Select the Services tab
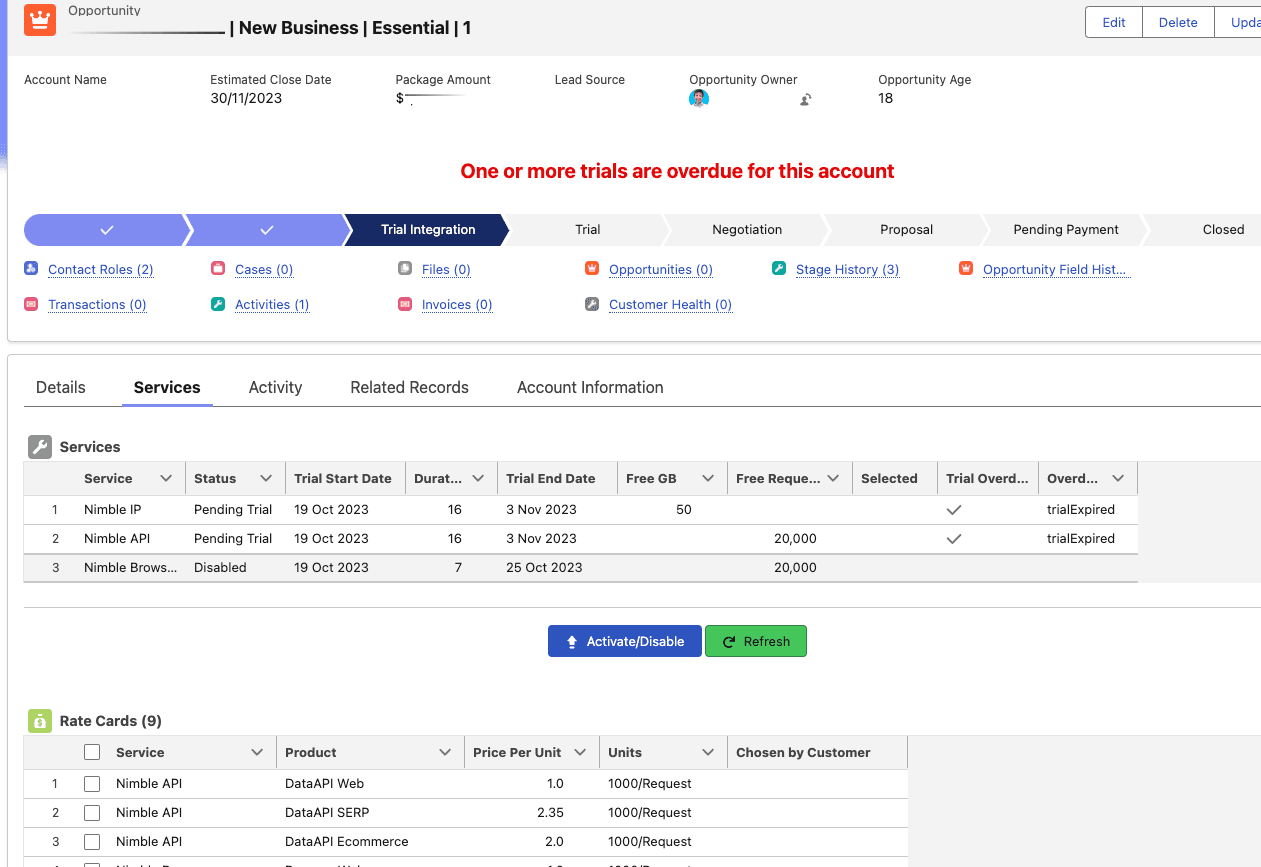This screenshot has height=867, width=1261. (167, 387)
